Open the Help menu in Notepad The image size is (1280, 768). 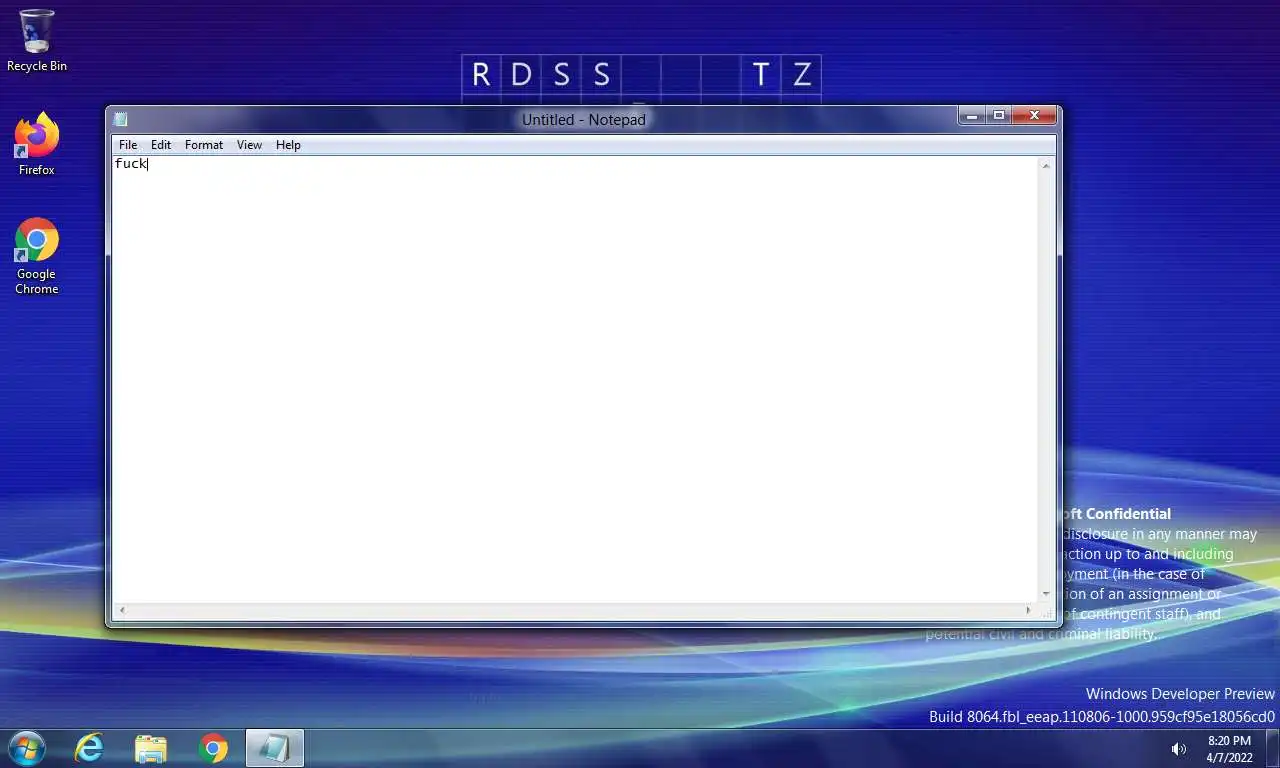pos(288,145)
